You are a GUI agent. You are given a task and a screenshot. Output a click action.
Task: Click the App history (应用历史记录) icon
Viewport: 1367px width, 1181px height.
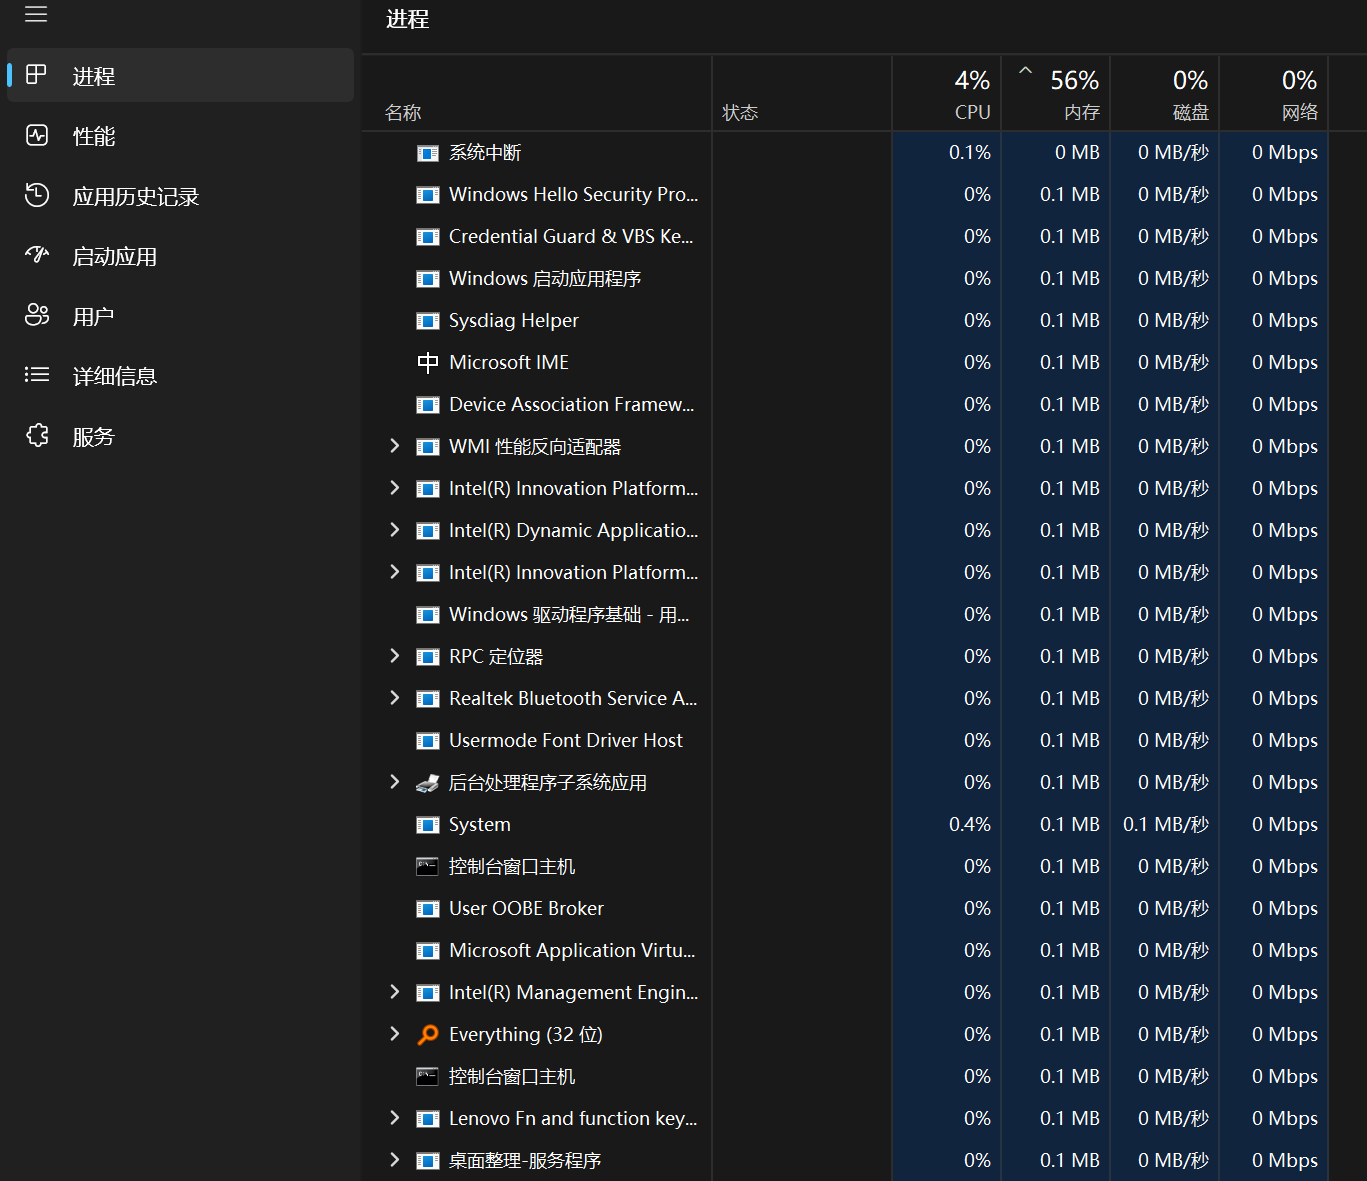pyautogui.click(x=37, y=195)
